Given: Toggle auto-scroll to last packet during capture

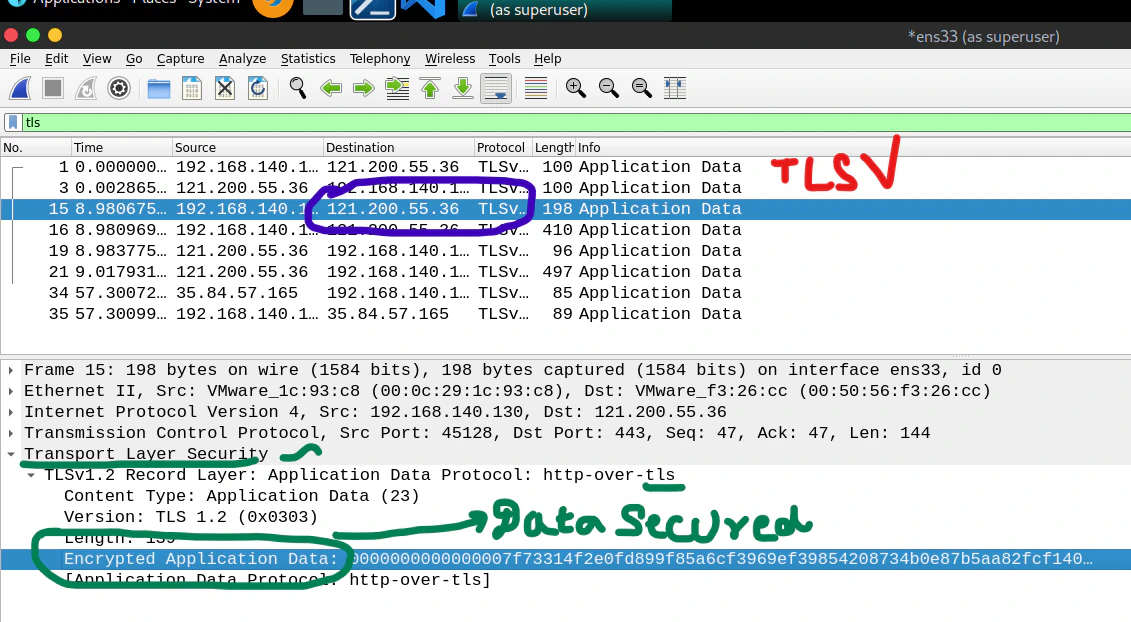Looking at the screenshot, I should [x=496, y=88].
